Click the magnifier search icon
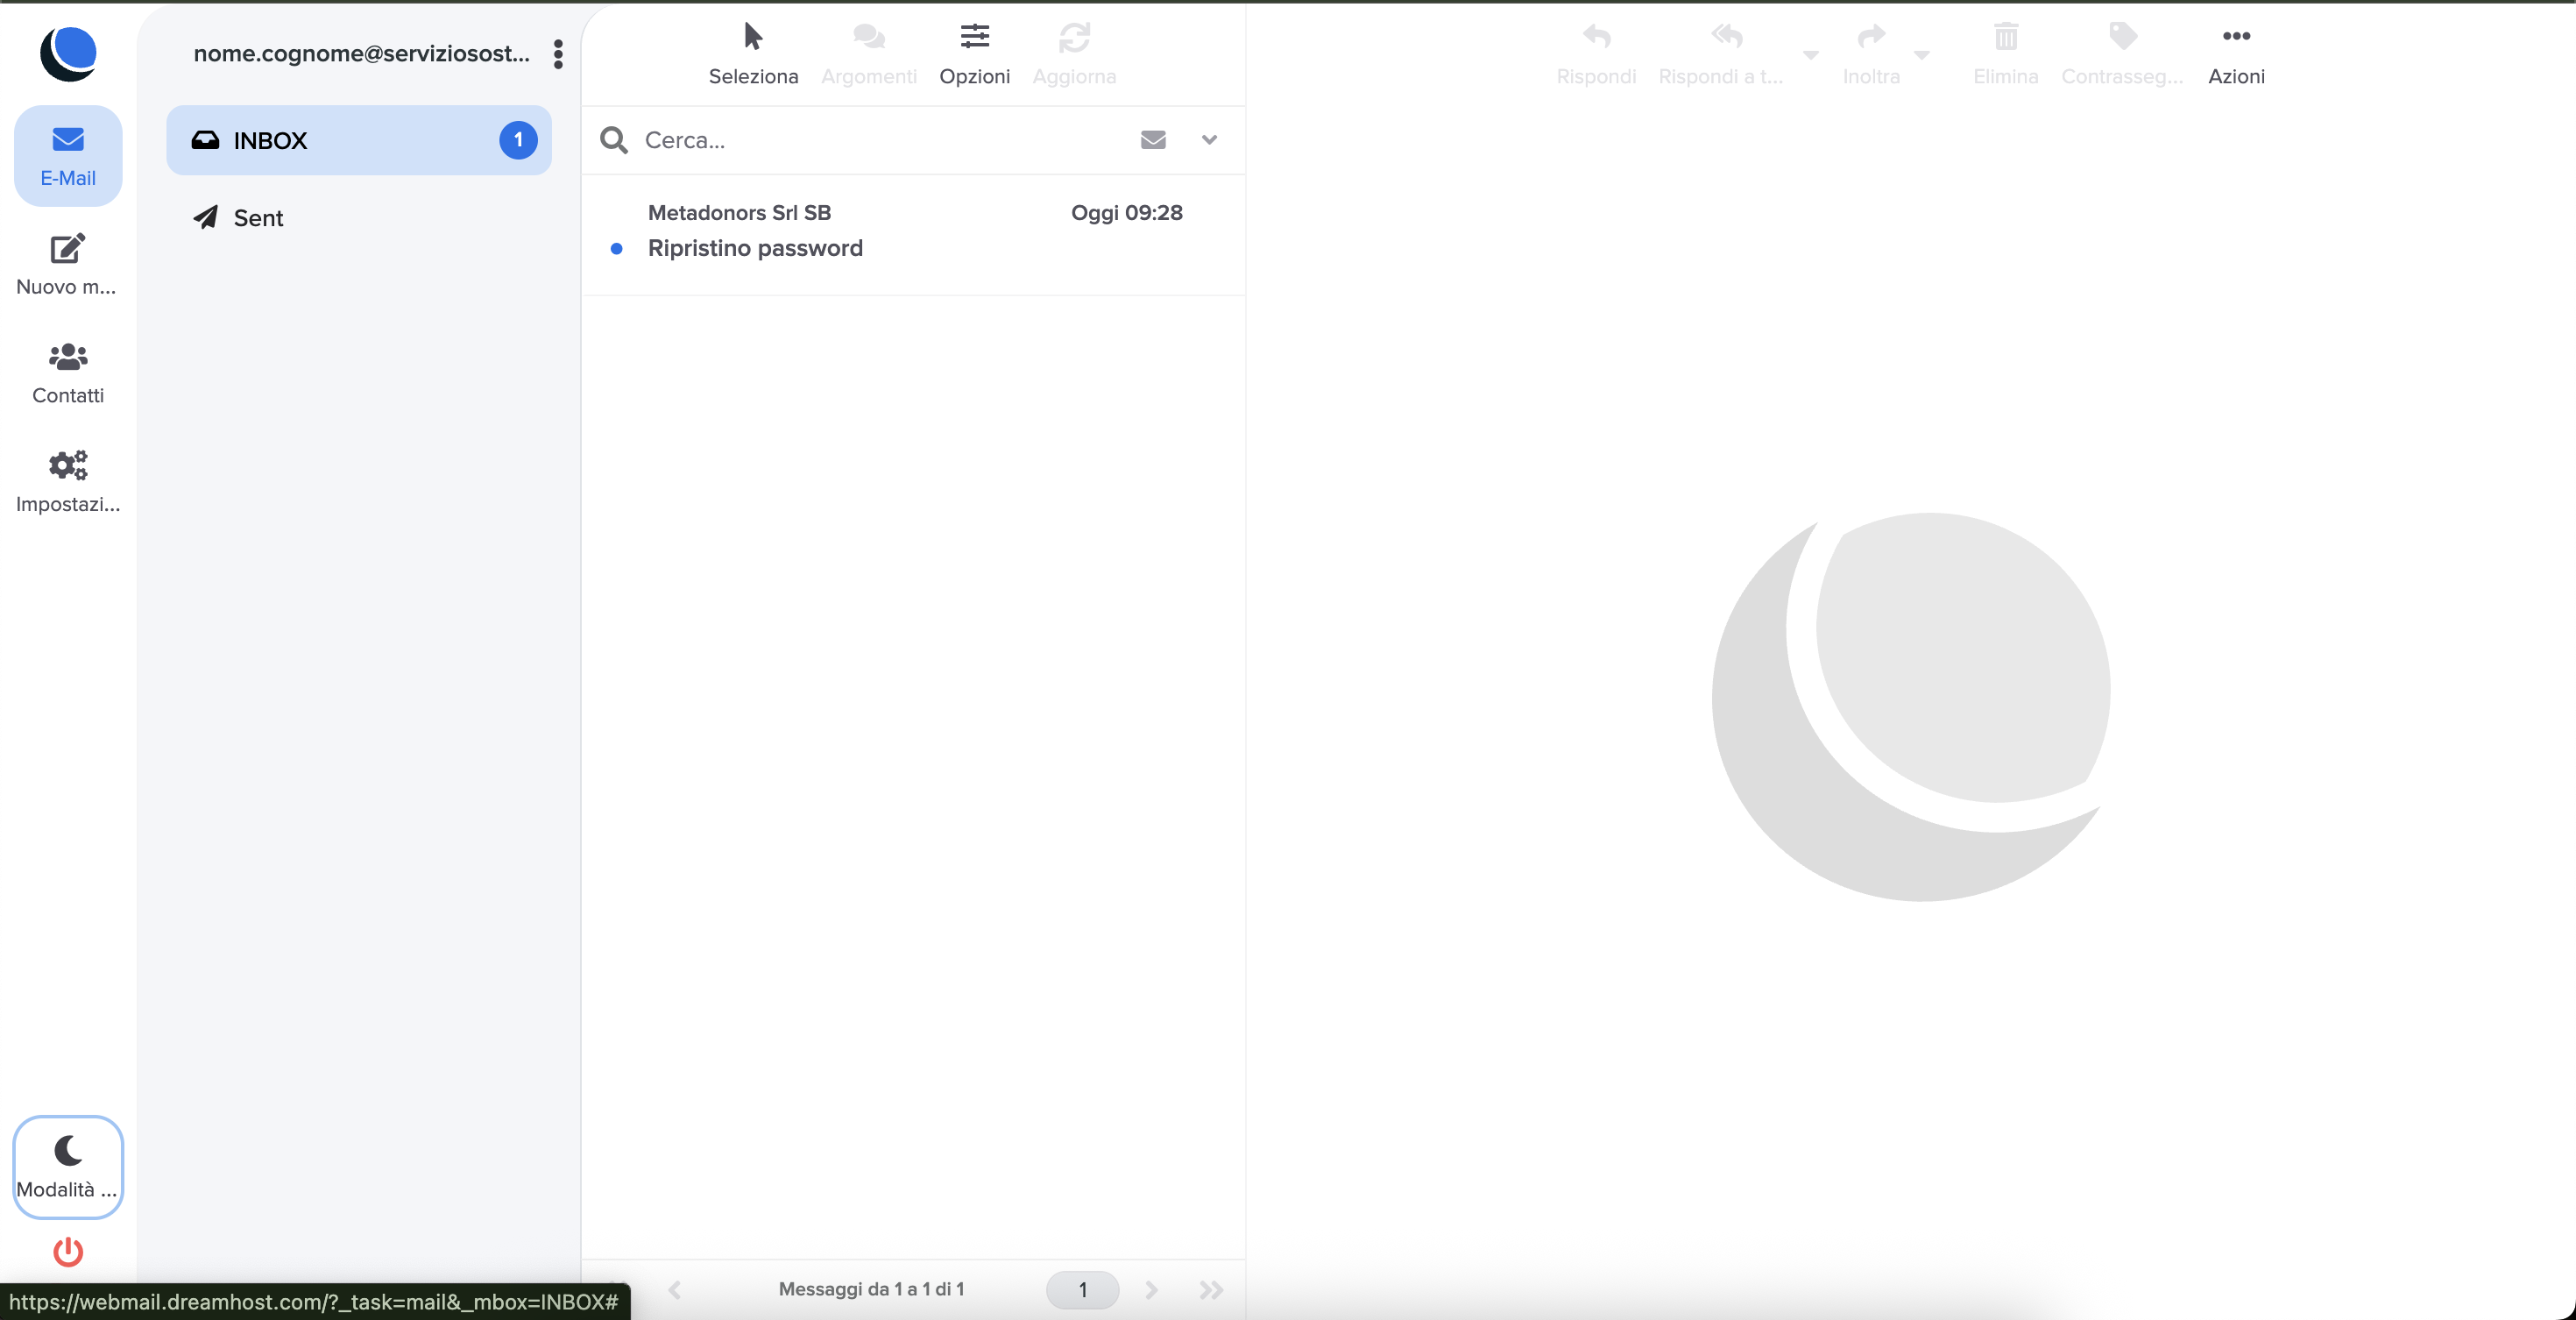This screenshot has height=1320, width=2576. click(614, 140)
